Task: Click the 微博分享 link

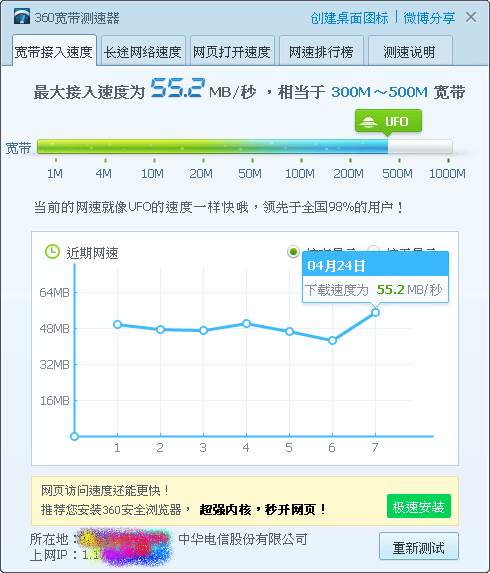Action: (x=429, y=18)
